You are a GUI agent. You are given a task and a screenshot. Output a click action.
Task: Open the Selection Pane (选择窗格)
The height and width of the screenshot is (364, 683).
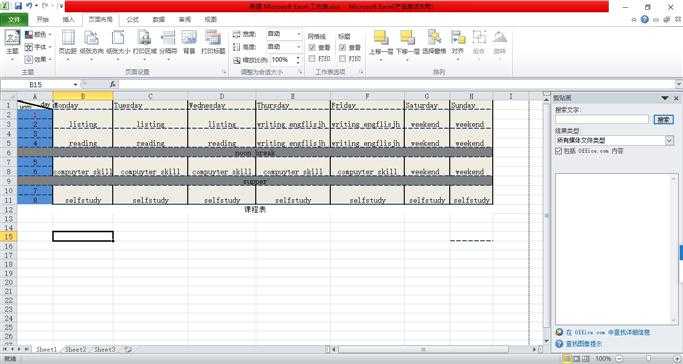(434, 42)
